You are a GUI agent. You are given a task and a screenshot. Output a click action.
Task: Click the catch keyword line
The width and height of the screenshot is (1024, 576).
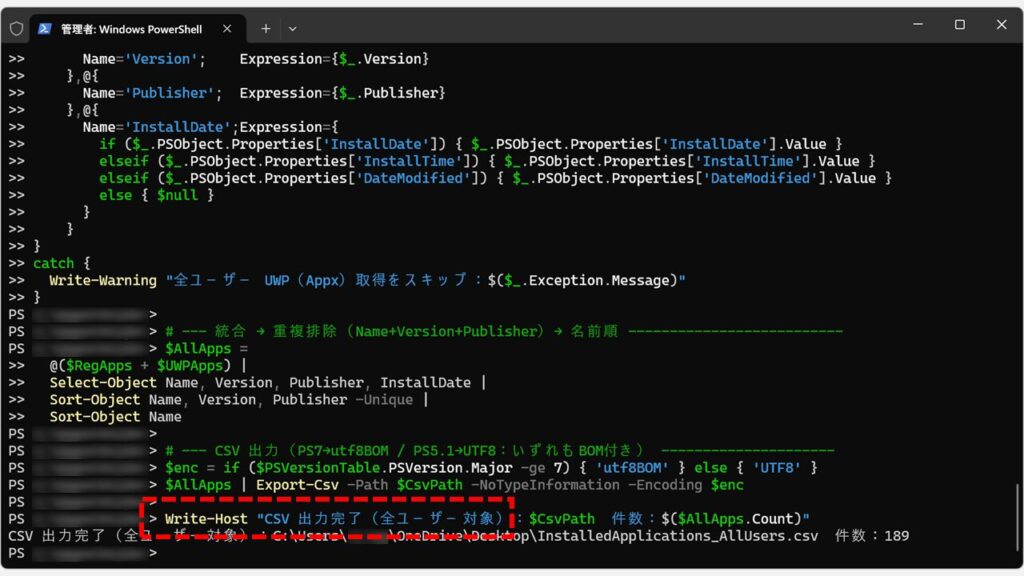tap(54, 263)
